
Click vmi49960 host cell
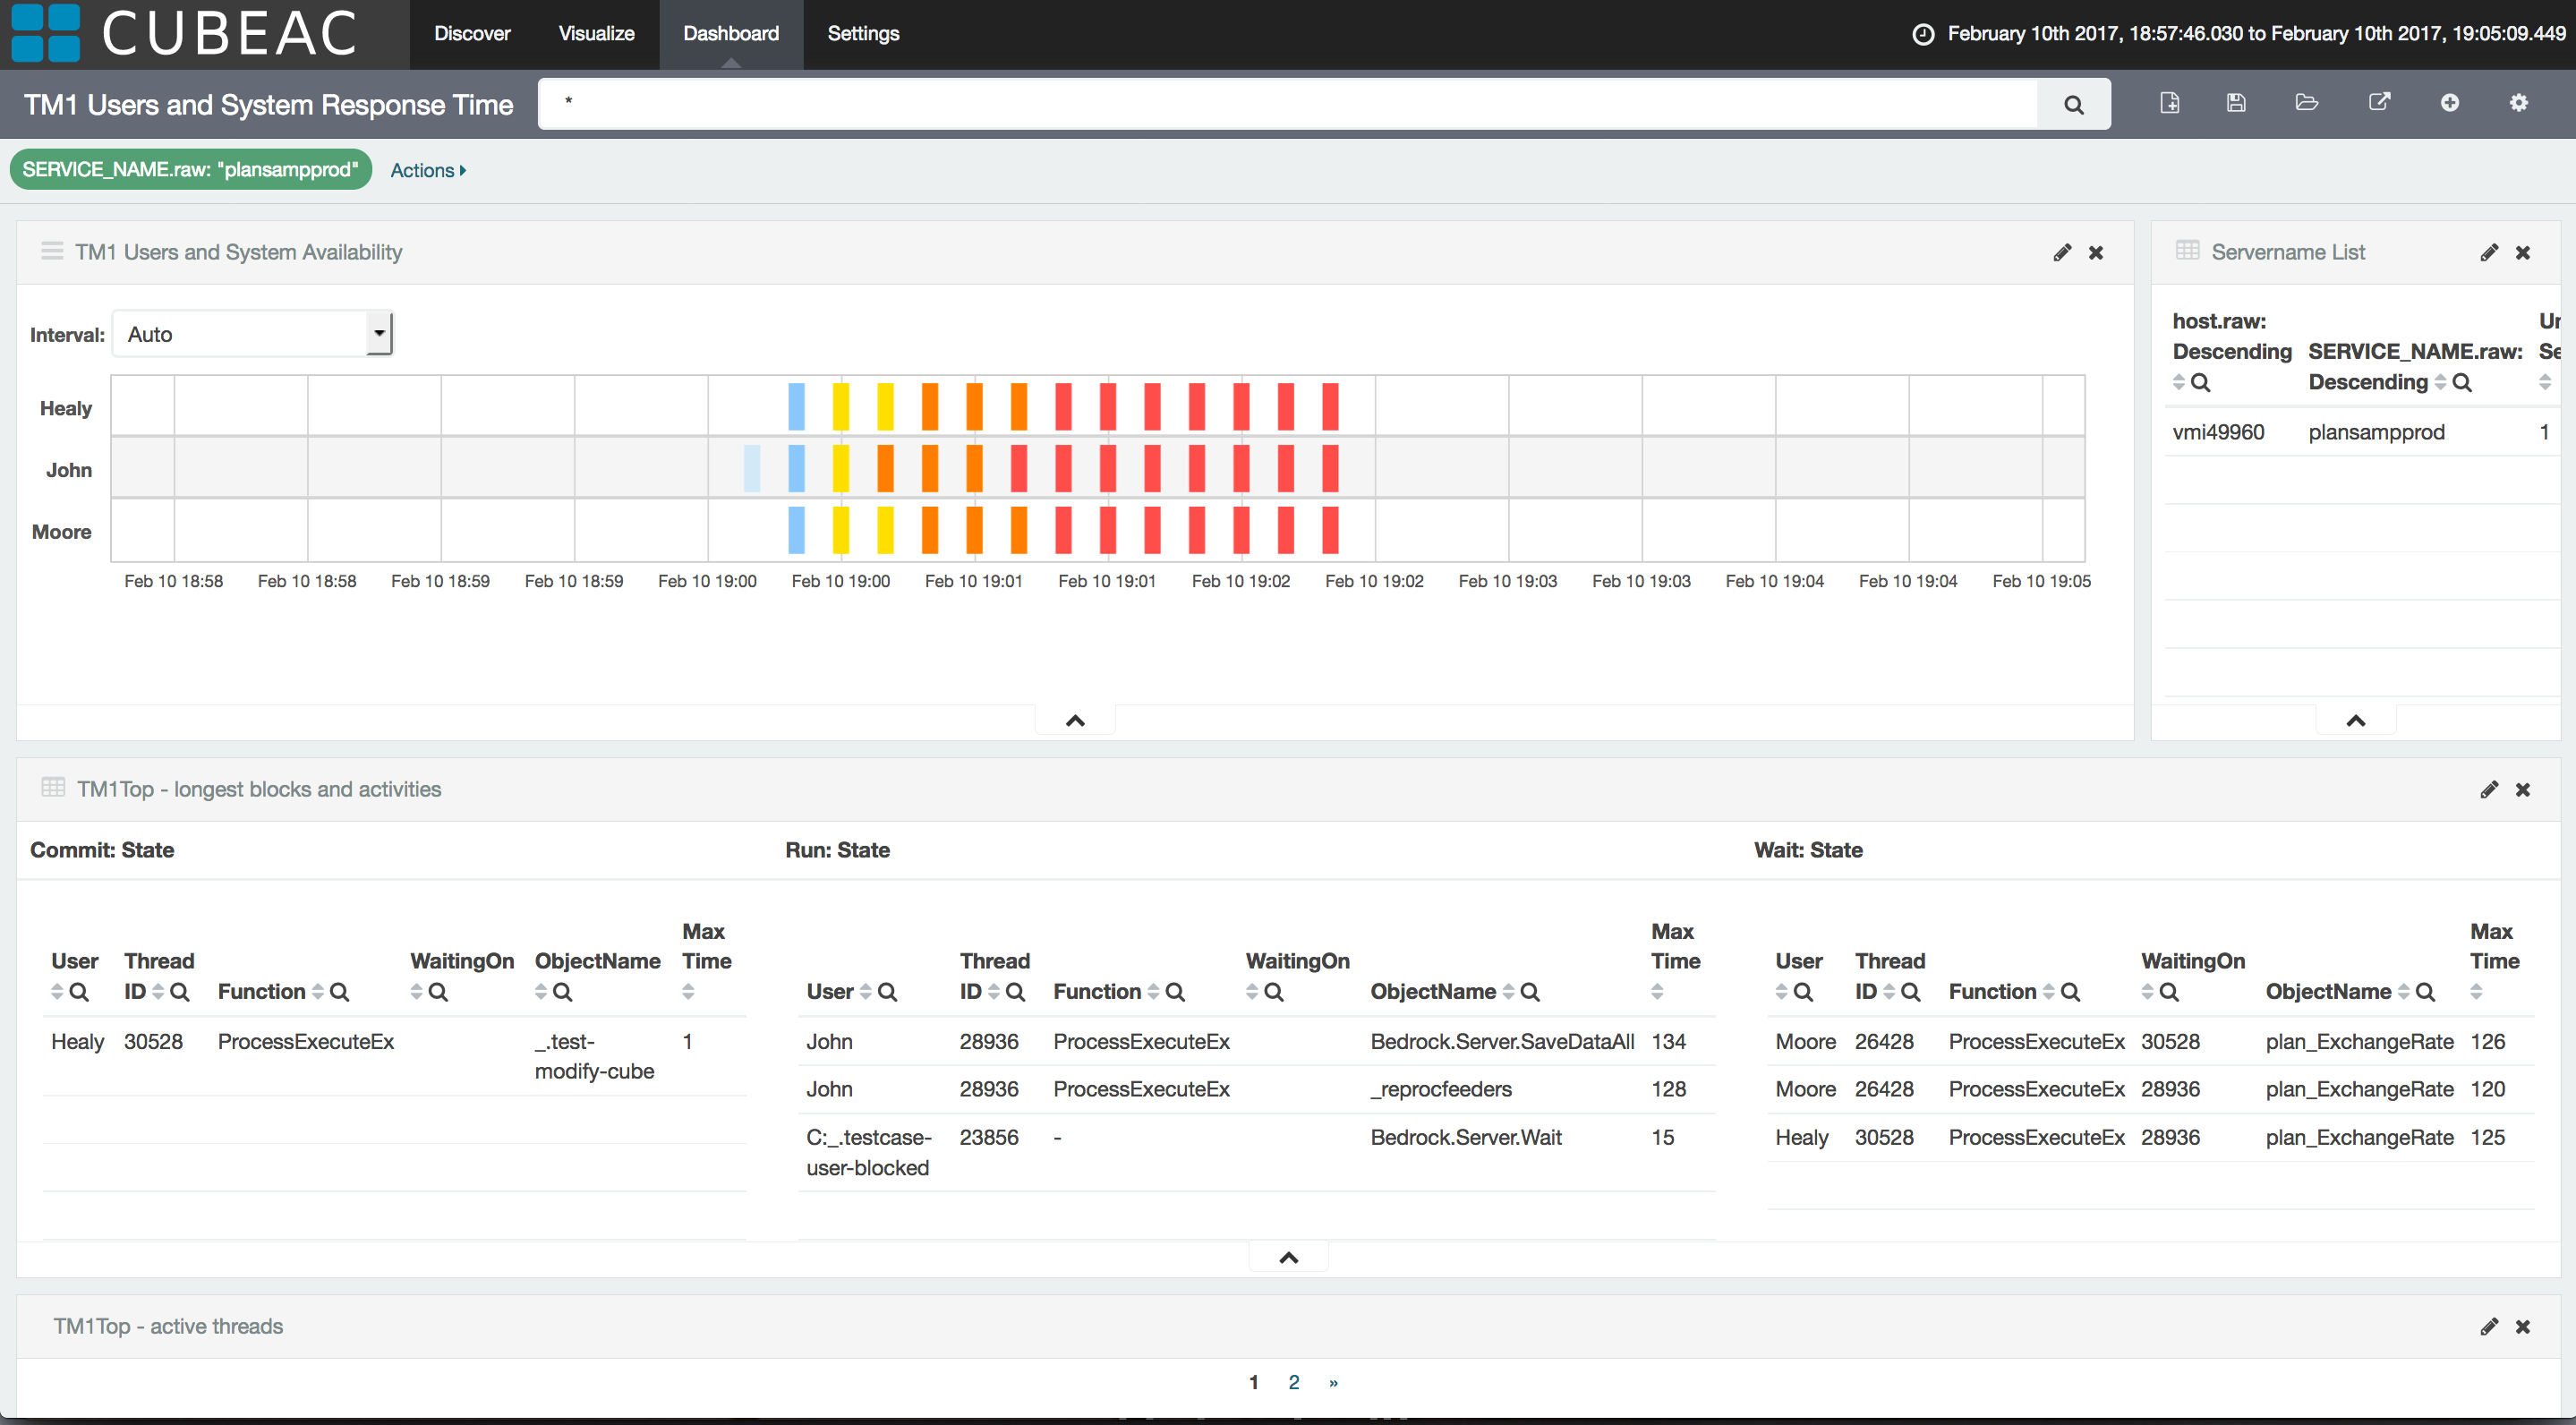tap(2218, 432)
